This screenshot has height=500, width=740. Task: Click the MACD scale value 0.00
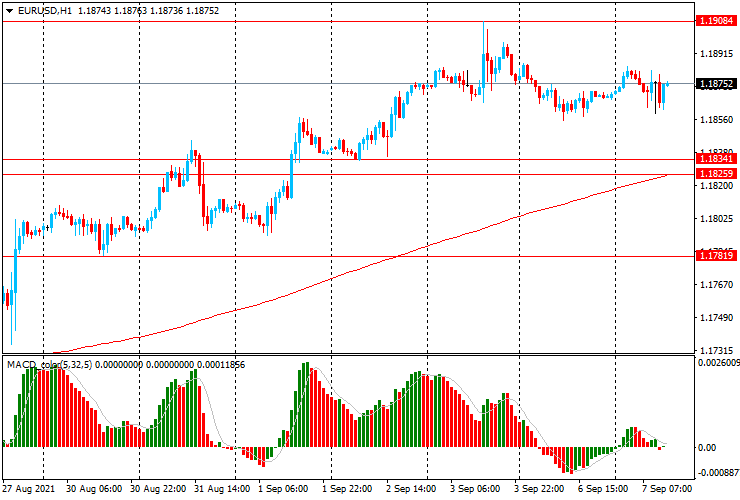[706, 448]
